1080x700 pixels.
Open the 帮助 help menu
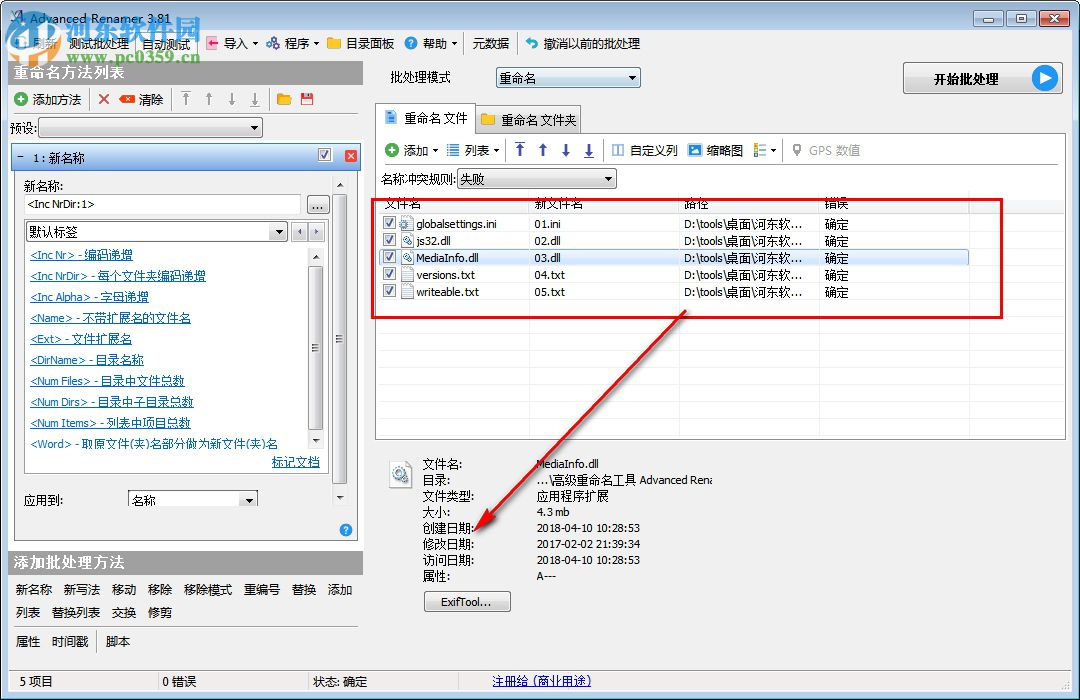point(432,43)
